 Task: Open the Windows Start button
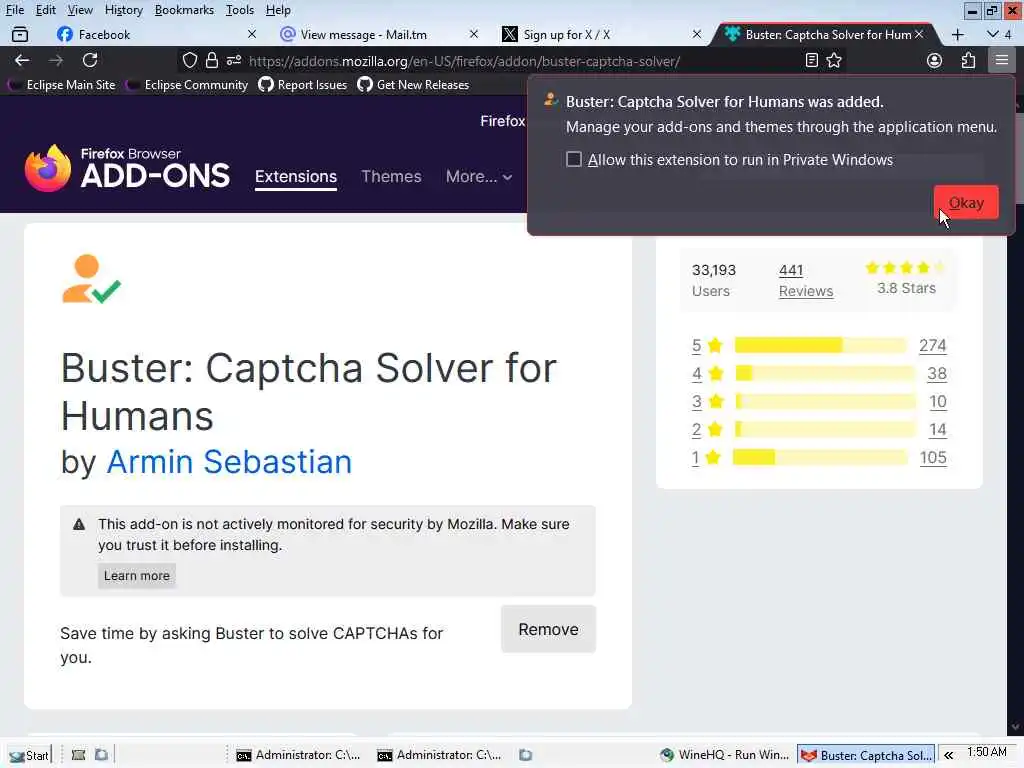click(x=29, y=755)
